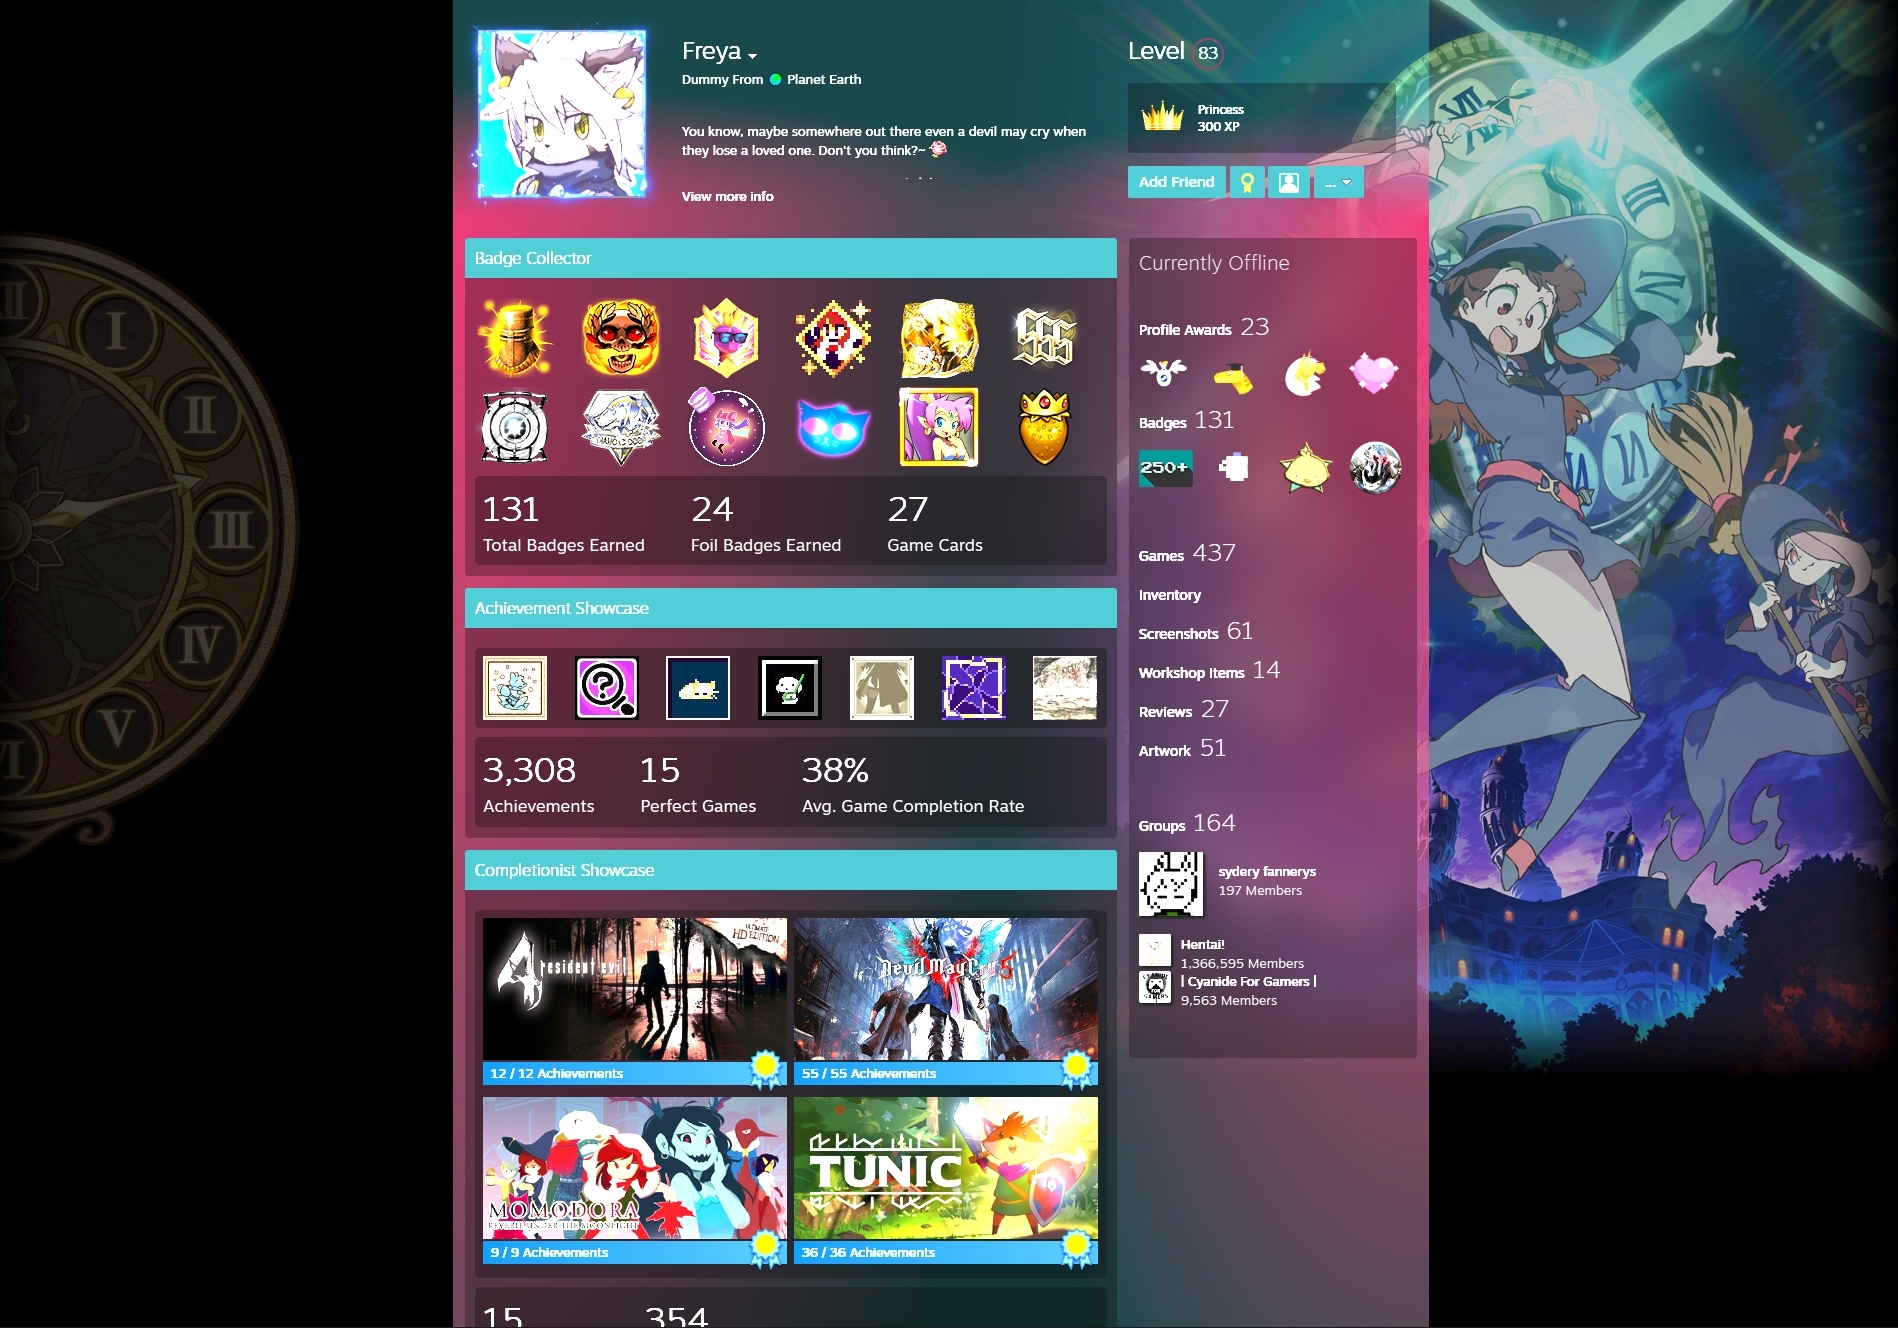This screenshot has width=1898, height=1328.
Task: Click the white puzzle piece badge icon
Action: click(1235, 467)
